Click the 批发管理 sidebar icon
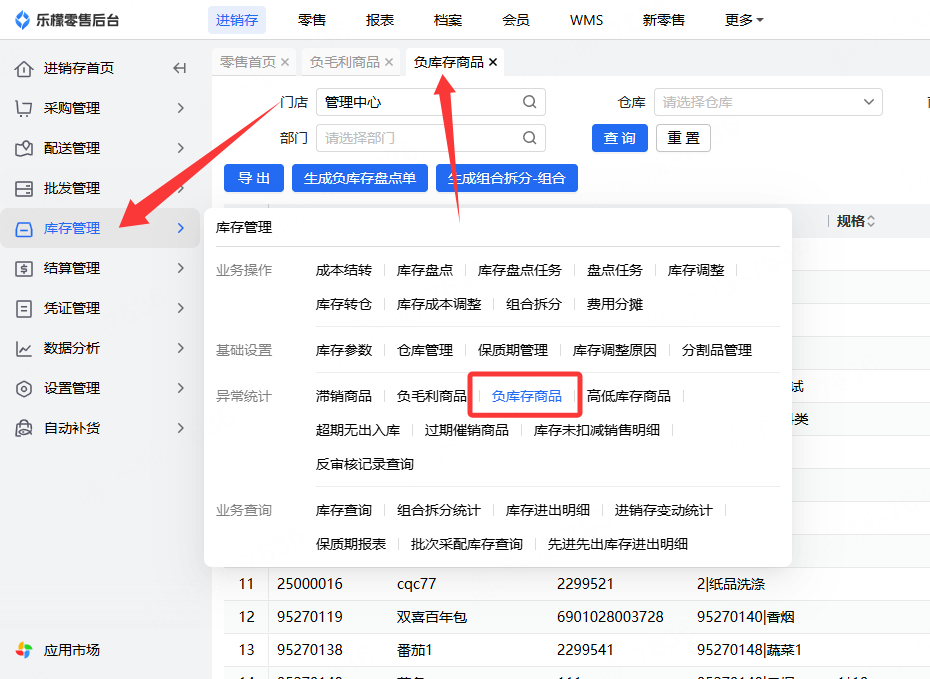 pos(24,188)
